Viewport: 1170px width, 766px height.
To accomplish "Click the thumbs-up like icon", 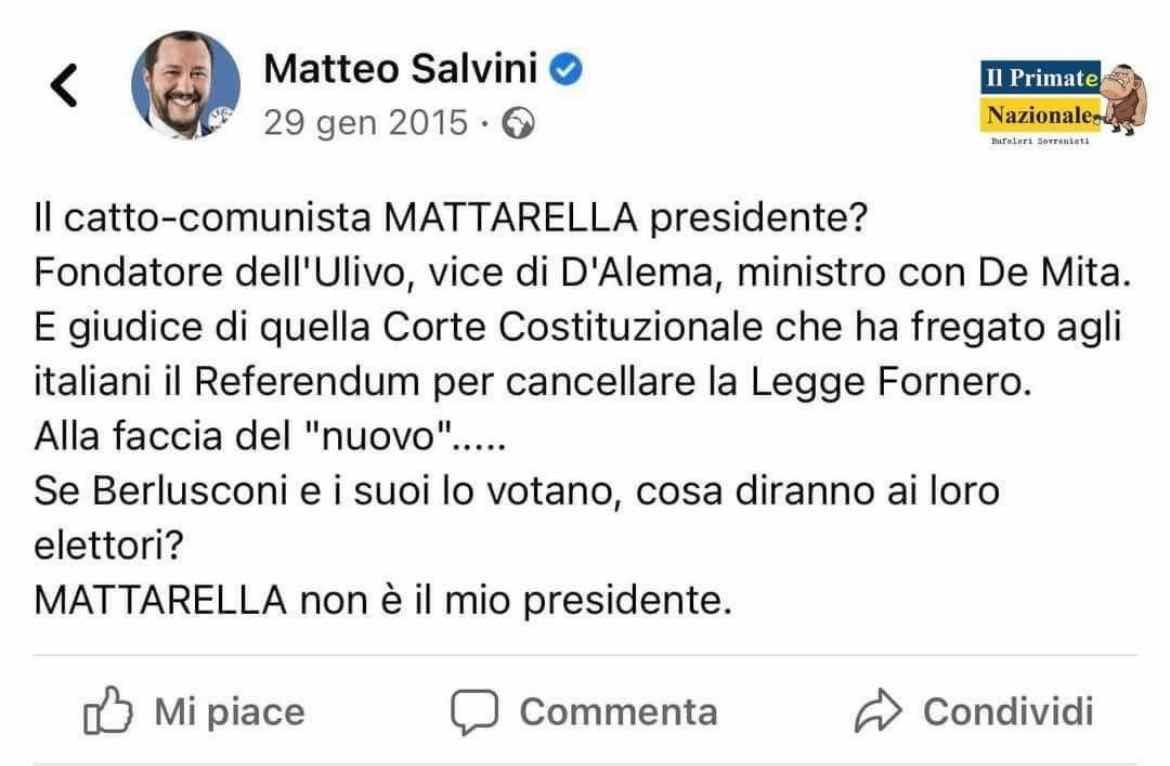I will 107,711.
